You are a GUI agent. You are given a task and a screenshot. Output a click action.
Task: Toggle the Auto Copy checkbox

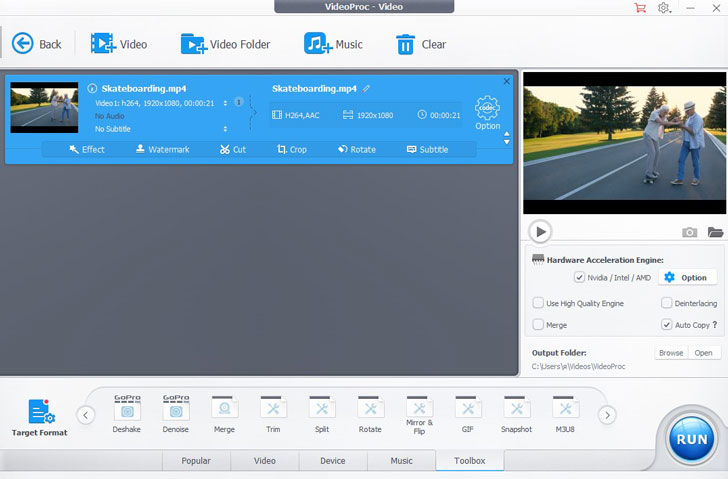tap(666, 324)
